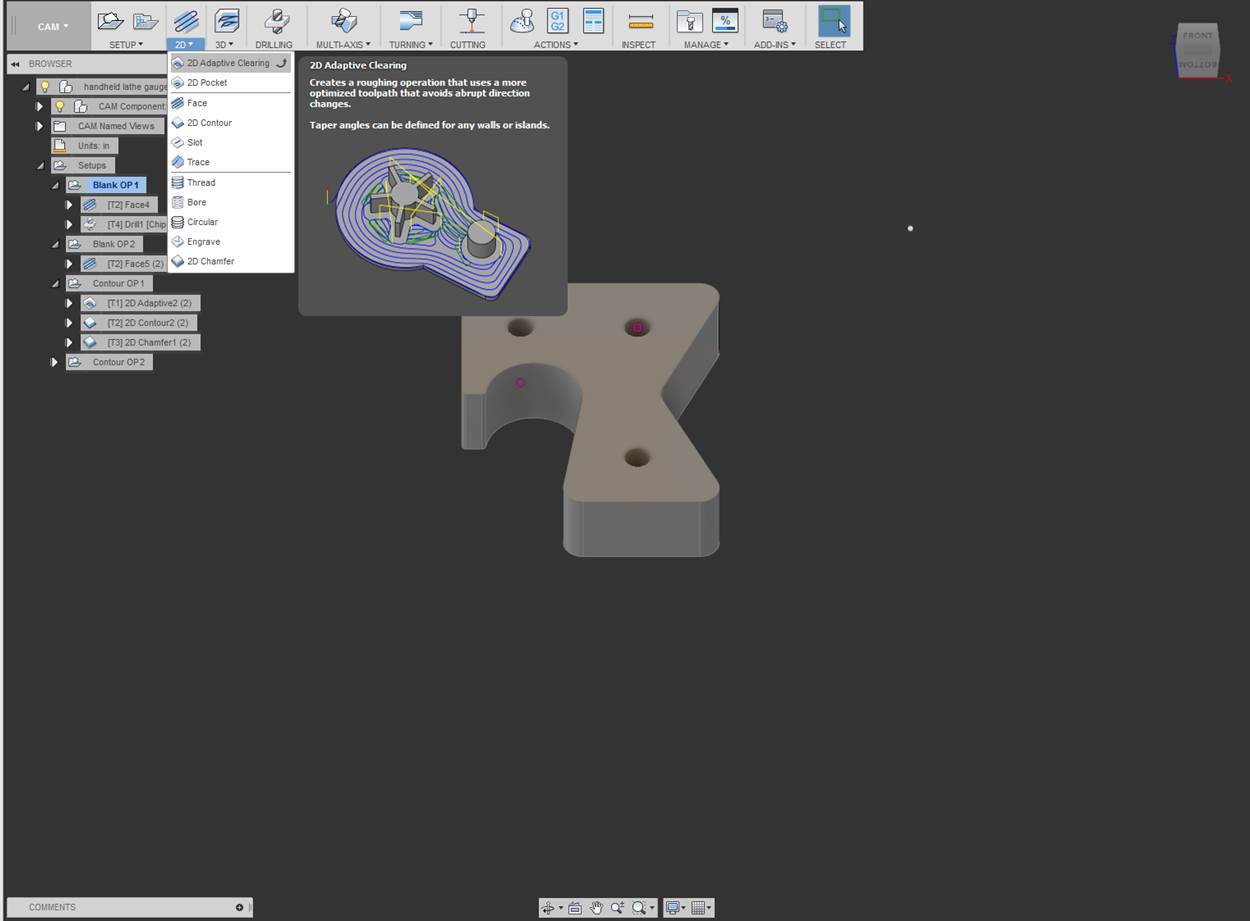Click the Orbit tool in navigation bar

547,908
